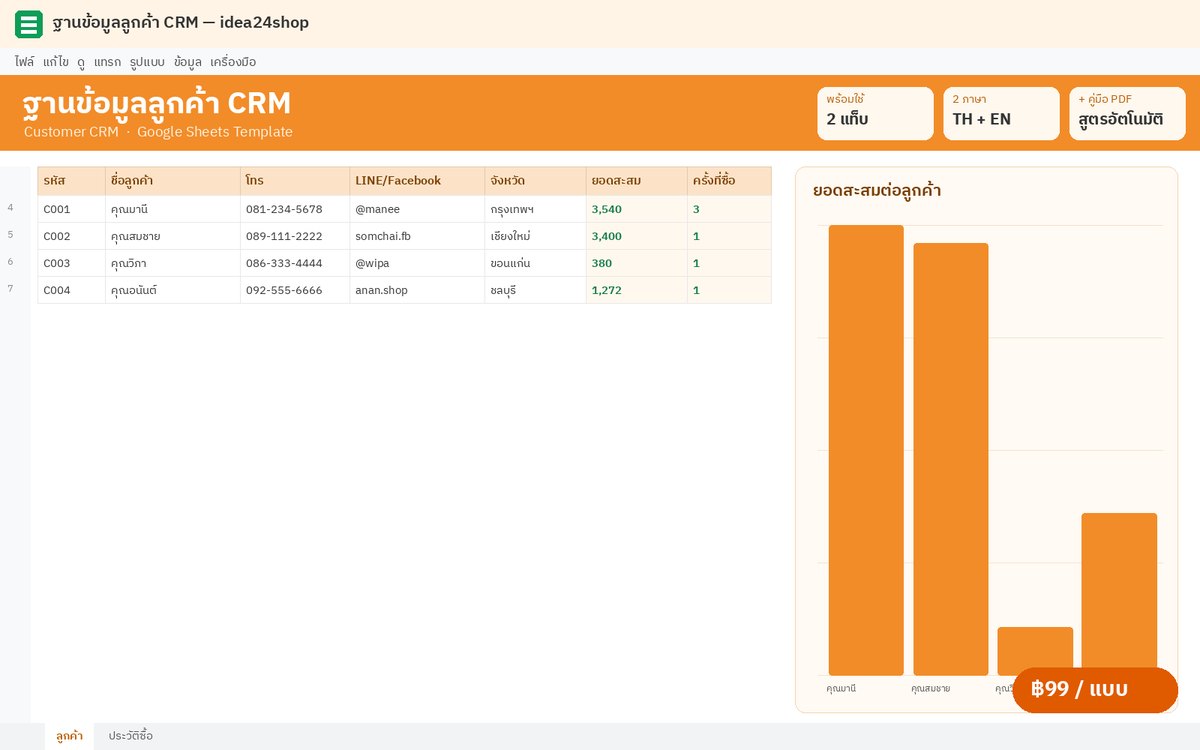The width and height of the screenshot is (1200, 750).
Task: Click the TH + EN language card
Action: 1001,113
